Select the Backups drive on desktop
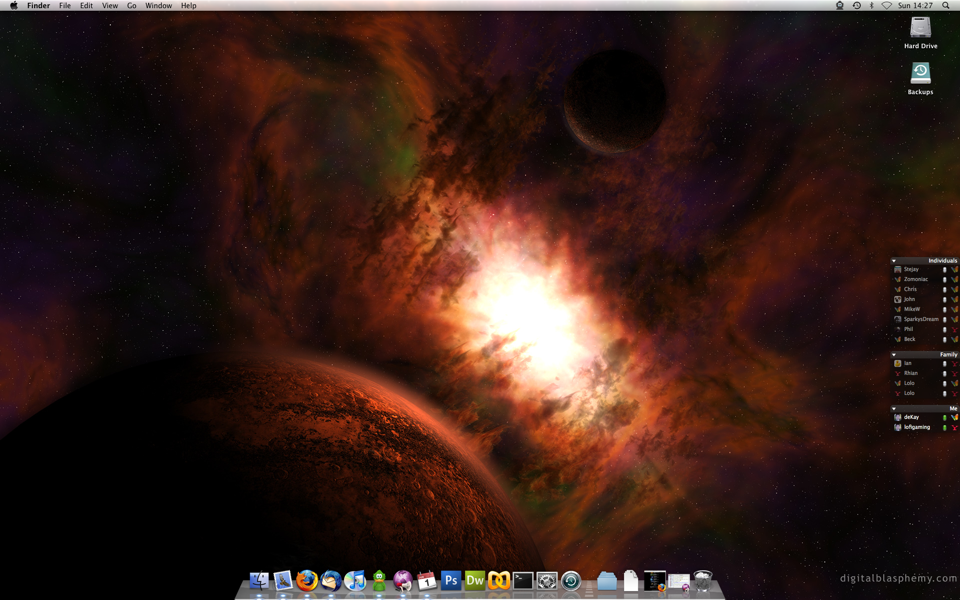960x600 pixels. [x=920, y=74]
